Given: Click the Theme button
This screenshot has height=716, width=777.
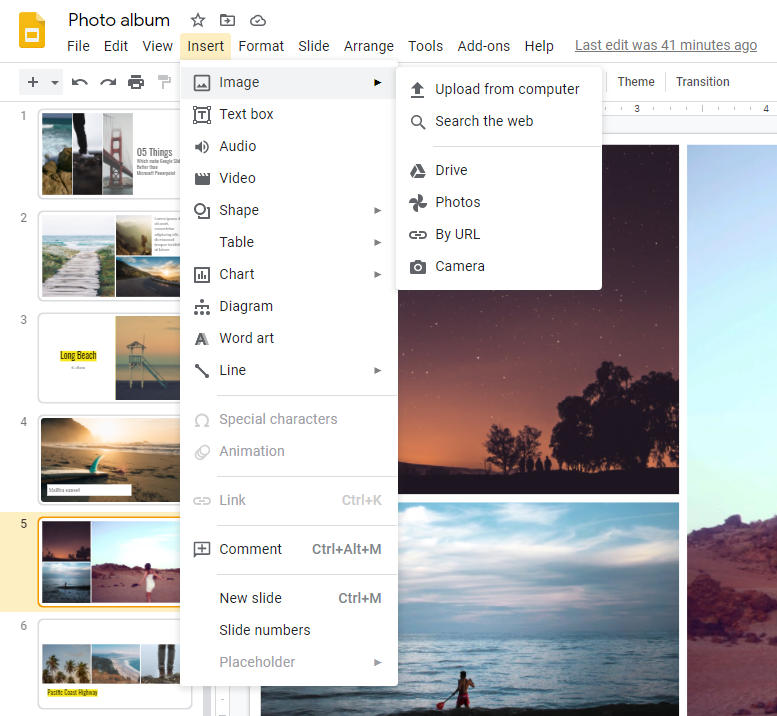Looking at the screenshot, I should pos(636,82).
